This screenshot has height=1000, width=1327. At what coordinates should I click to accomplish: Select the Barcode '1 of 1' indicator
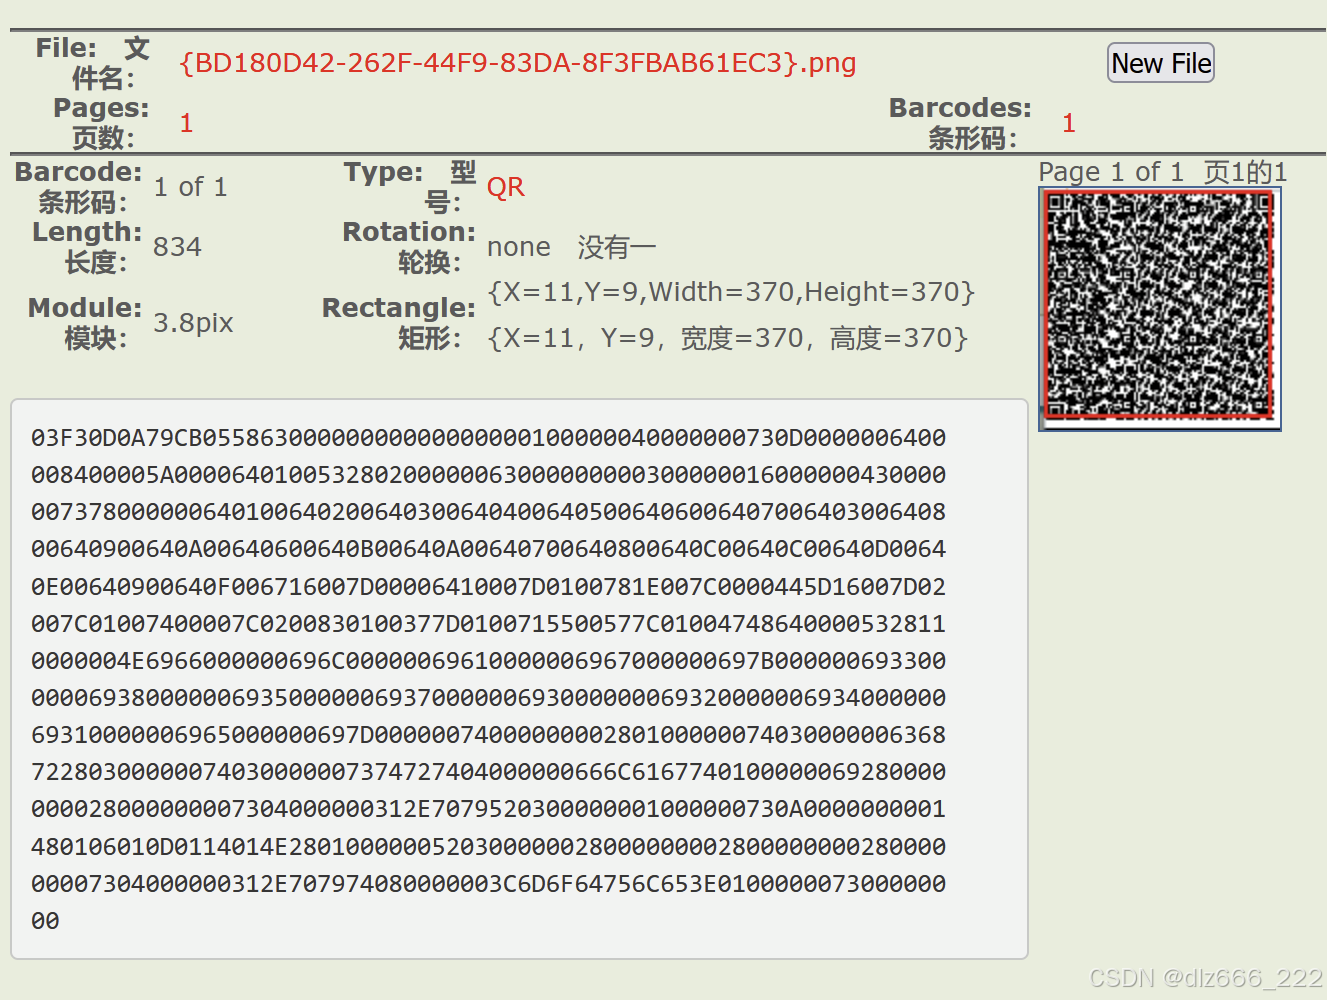pyautogui.click(x=190, y=186)
